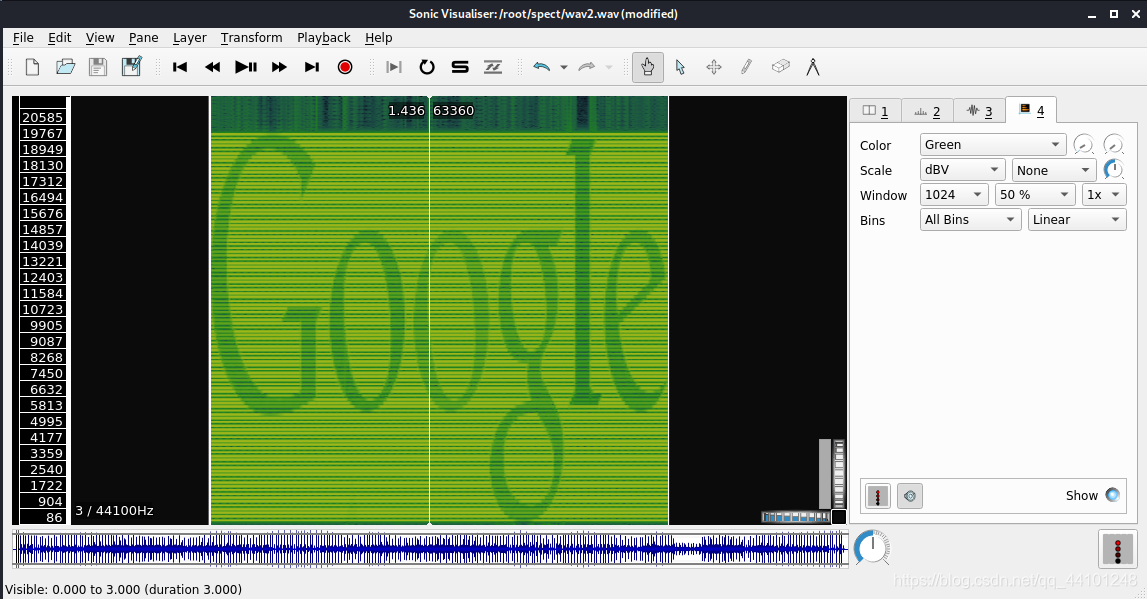Screen dimensions: 1147x599
Task: Jump to the end of audio
Action: (312, 67)
